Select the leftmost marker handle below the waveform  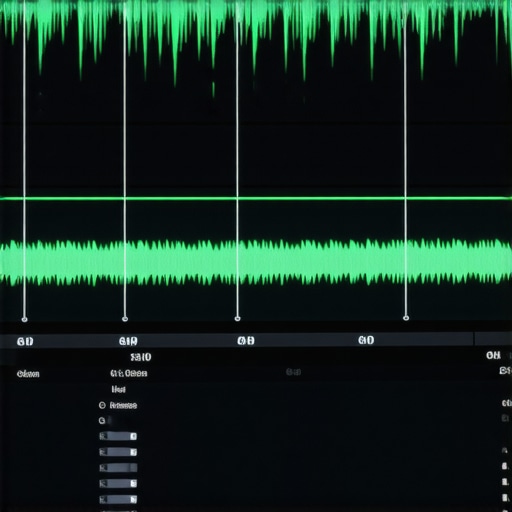24,319
